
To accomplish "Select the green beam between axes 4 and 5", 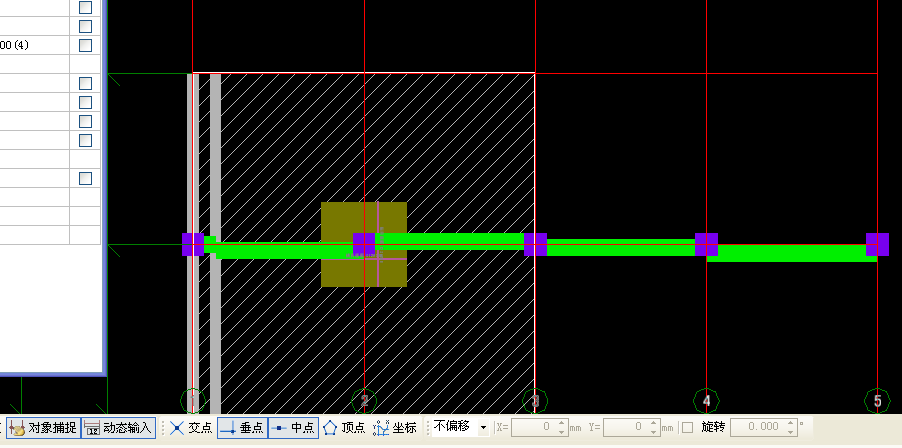I will click(x=792, y=253).
